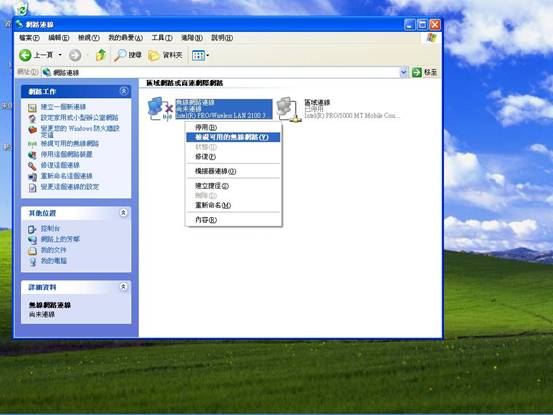Open the Views icon dropdown arrow
This screenshot has height=415, width=553.
pos(207,55)
